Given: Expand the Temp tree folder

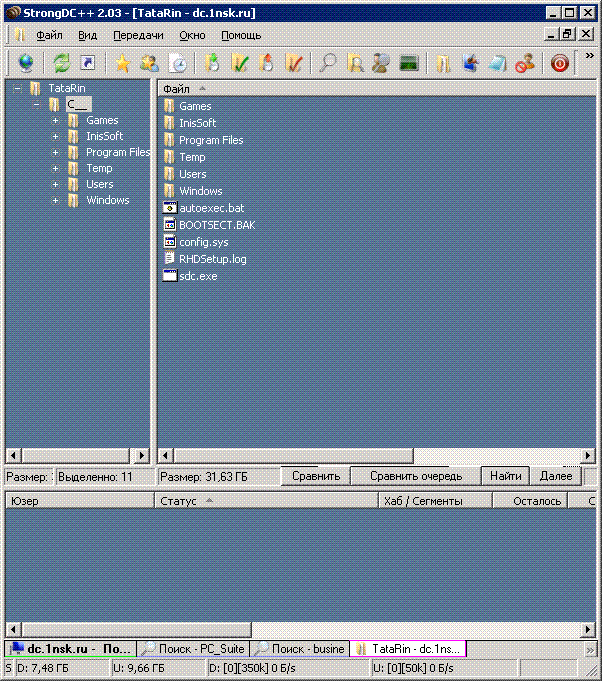Looking at the screenshot, I should coord(55,169).
